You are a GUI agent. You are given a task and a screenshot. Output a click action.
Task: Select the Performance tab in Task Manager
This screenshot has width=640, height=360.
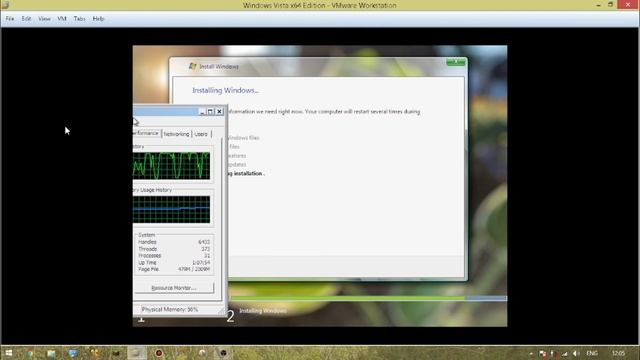(x=146, y=133)
